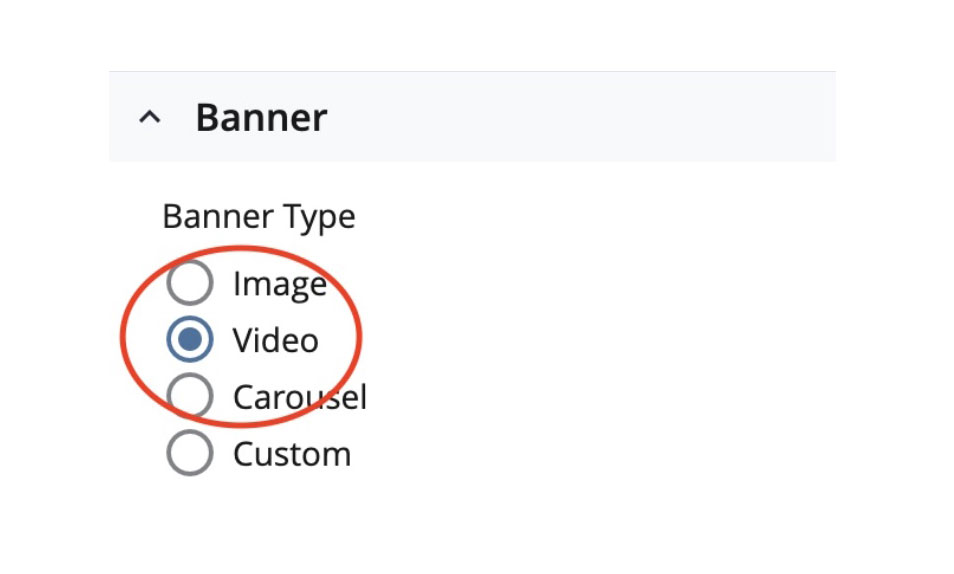954x574 pixels.
Task: Click blank right side of Banner header bar
Action: tap(600, 118)
